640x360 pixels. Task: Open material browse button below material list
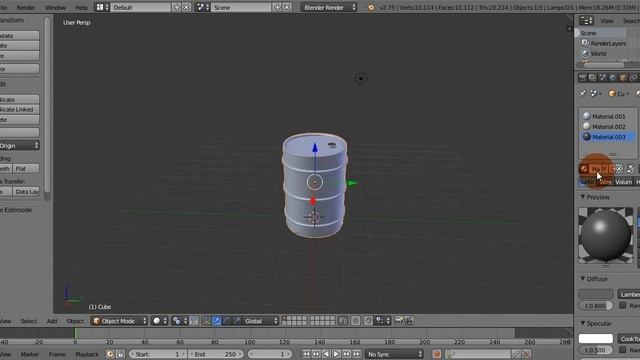[x=584, y=169]
